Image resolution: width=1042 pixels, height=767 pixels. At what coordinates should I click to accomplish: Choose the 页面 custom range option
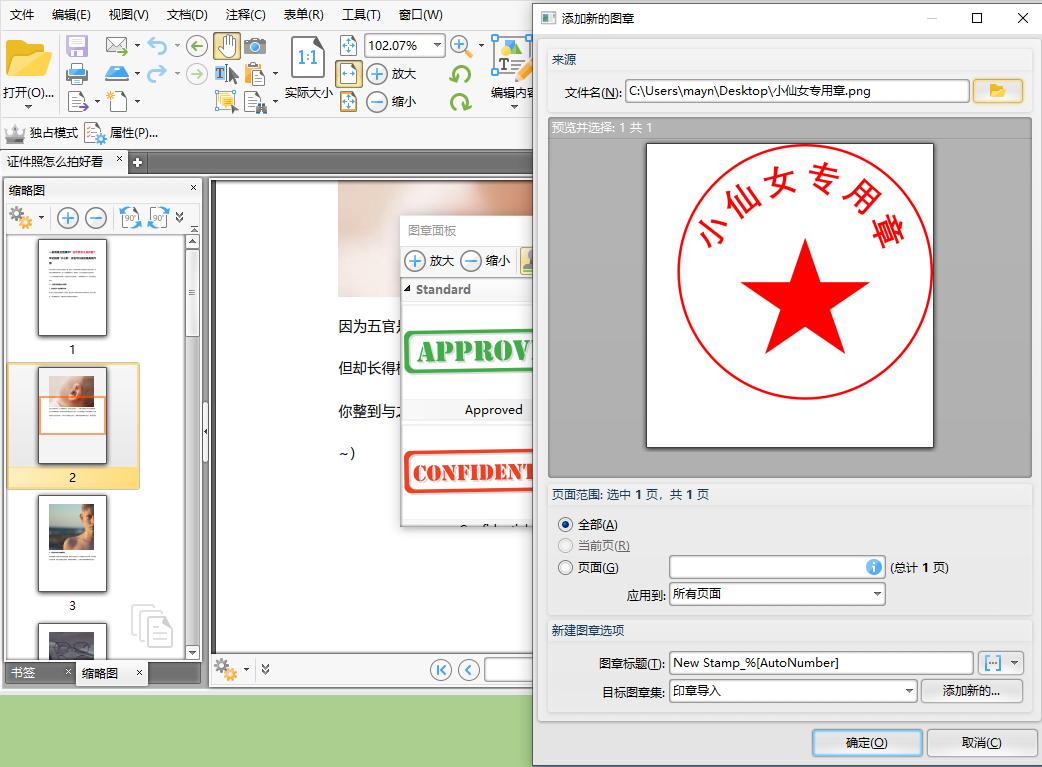click(566, 566)
